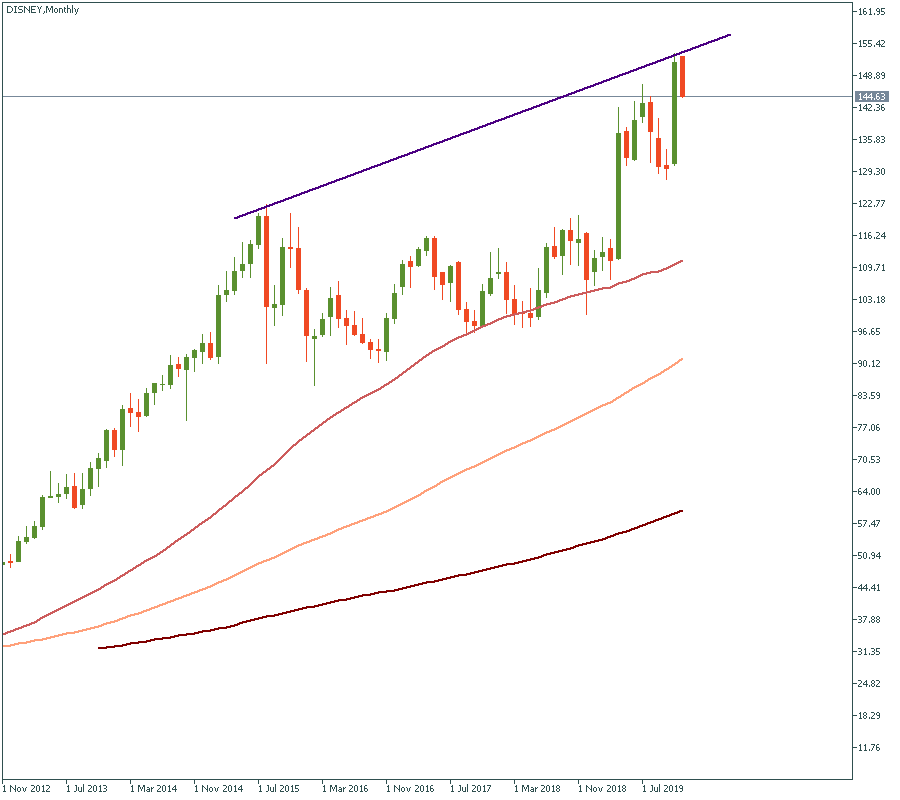Select the dark red lowest moving average
Image resolution: width=900 pixels, height=800 pixels.
pos(400,589)
